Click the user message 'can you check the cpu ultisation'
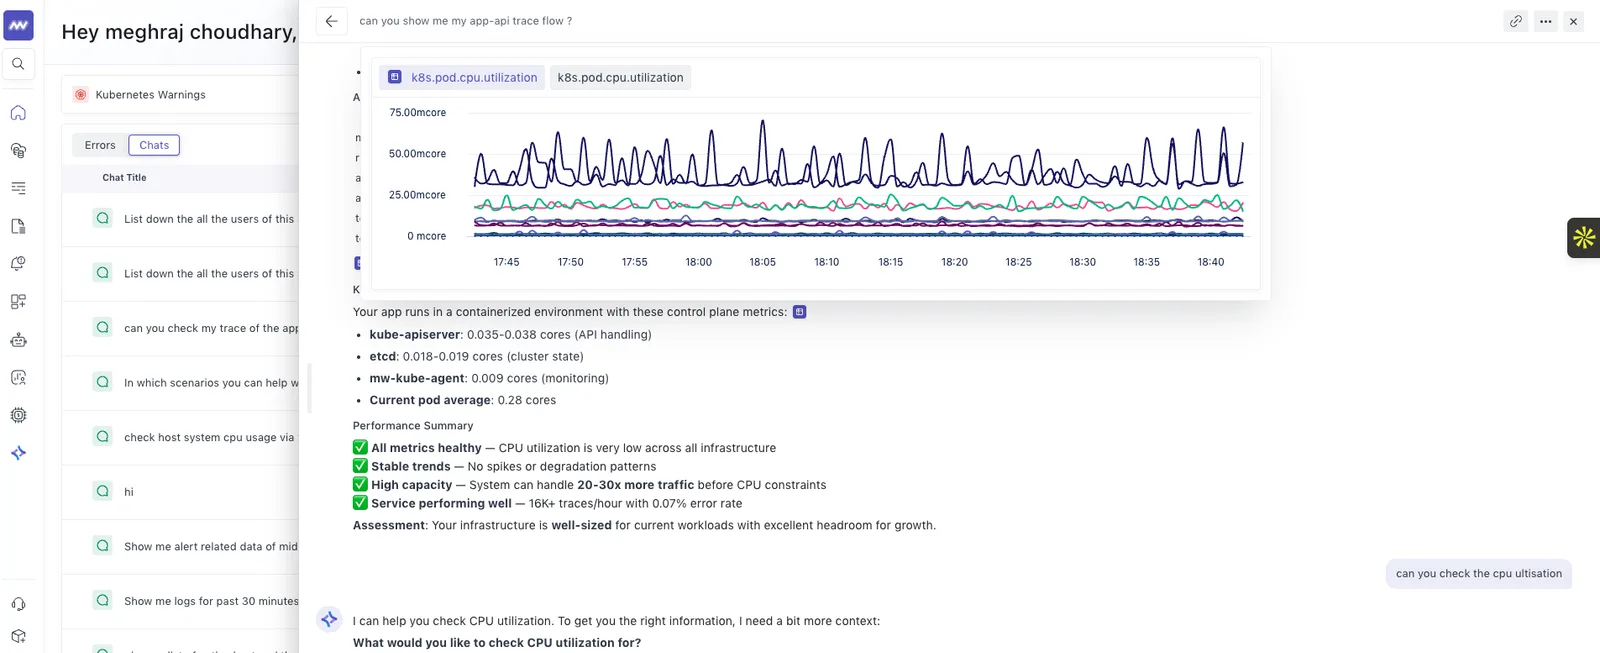 click(x=1478, y=574)
